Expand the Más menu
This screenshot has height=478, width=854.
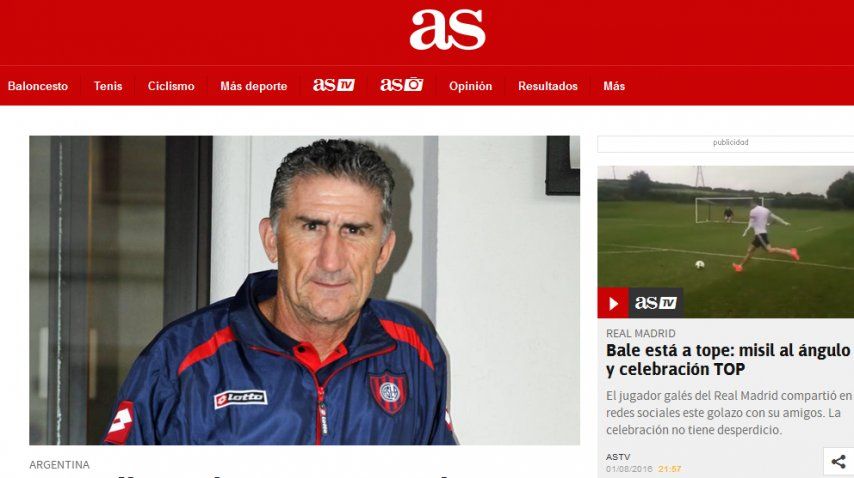pos(614,86)
